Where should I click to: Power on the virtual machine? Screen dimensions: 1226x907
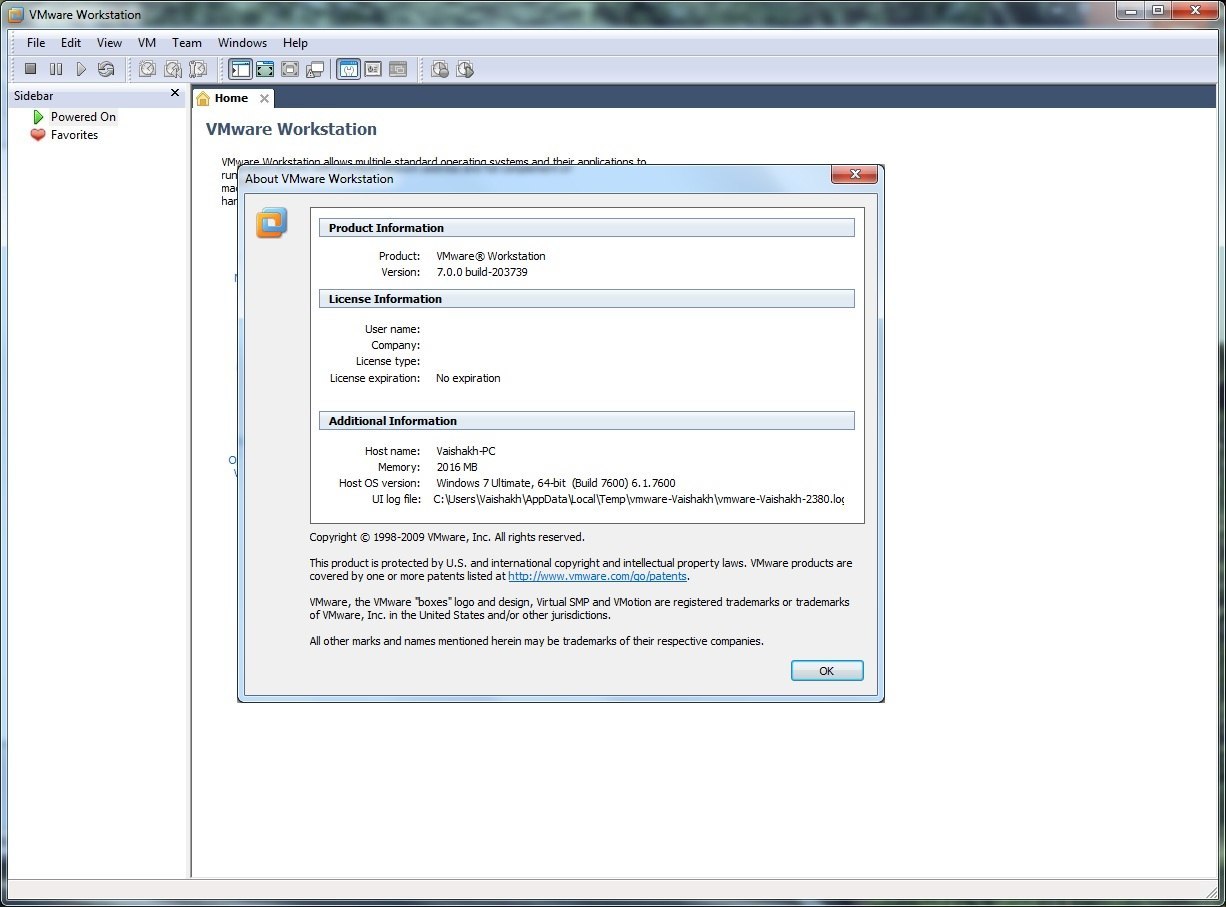(x=82, y=69)
